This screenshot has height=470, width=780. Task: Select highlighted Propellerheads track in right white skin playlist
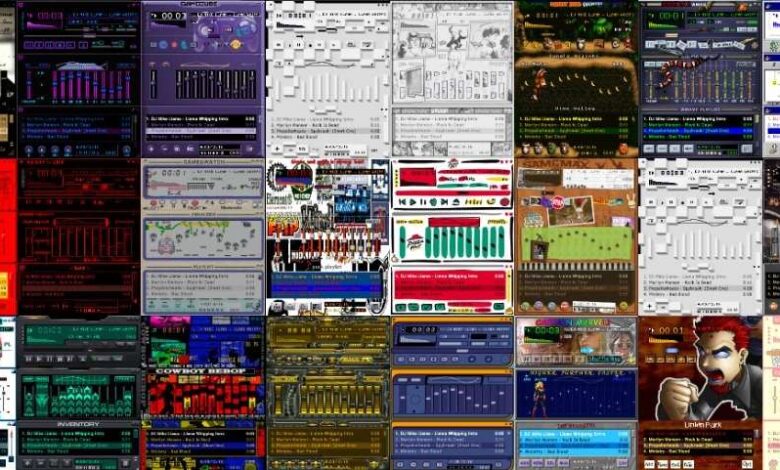pos(698,288)
